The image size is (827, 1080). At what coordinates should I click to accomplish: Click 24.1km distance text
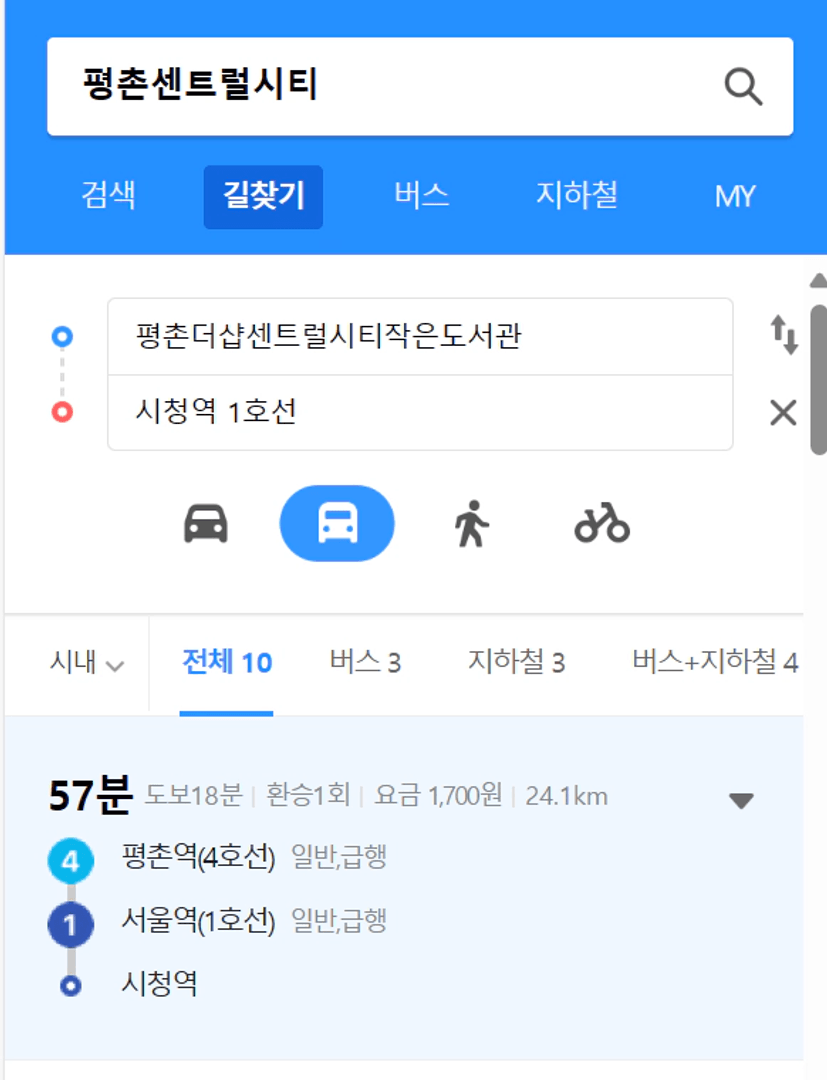(566, 796)
